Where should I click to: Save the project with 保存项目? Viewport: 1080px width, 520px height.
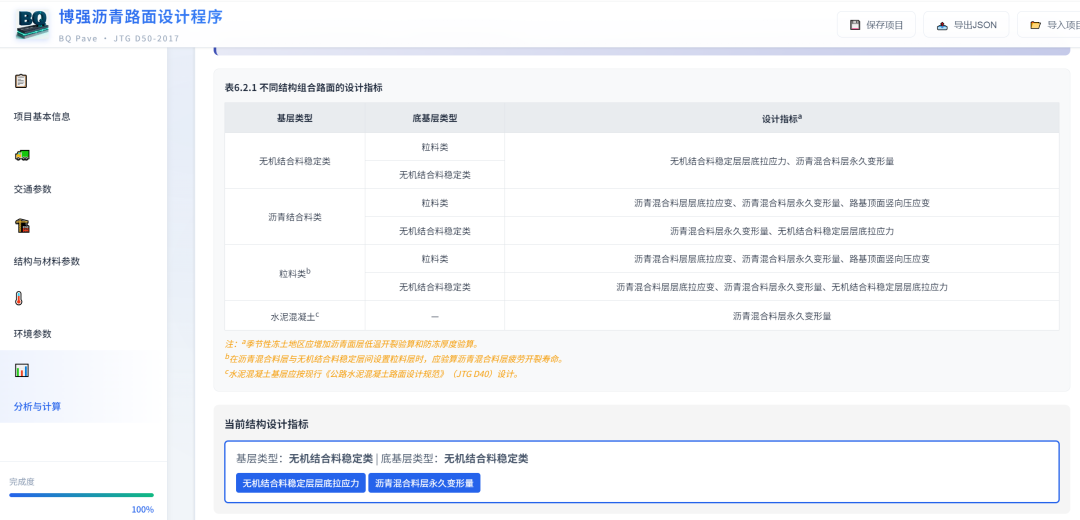(875, 25)
